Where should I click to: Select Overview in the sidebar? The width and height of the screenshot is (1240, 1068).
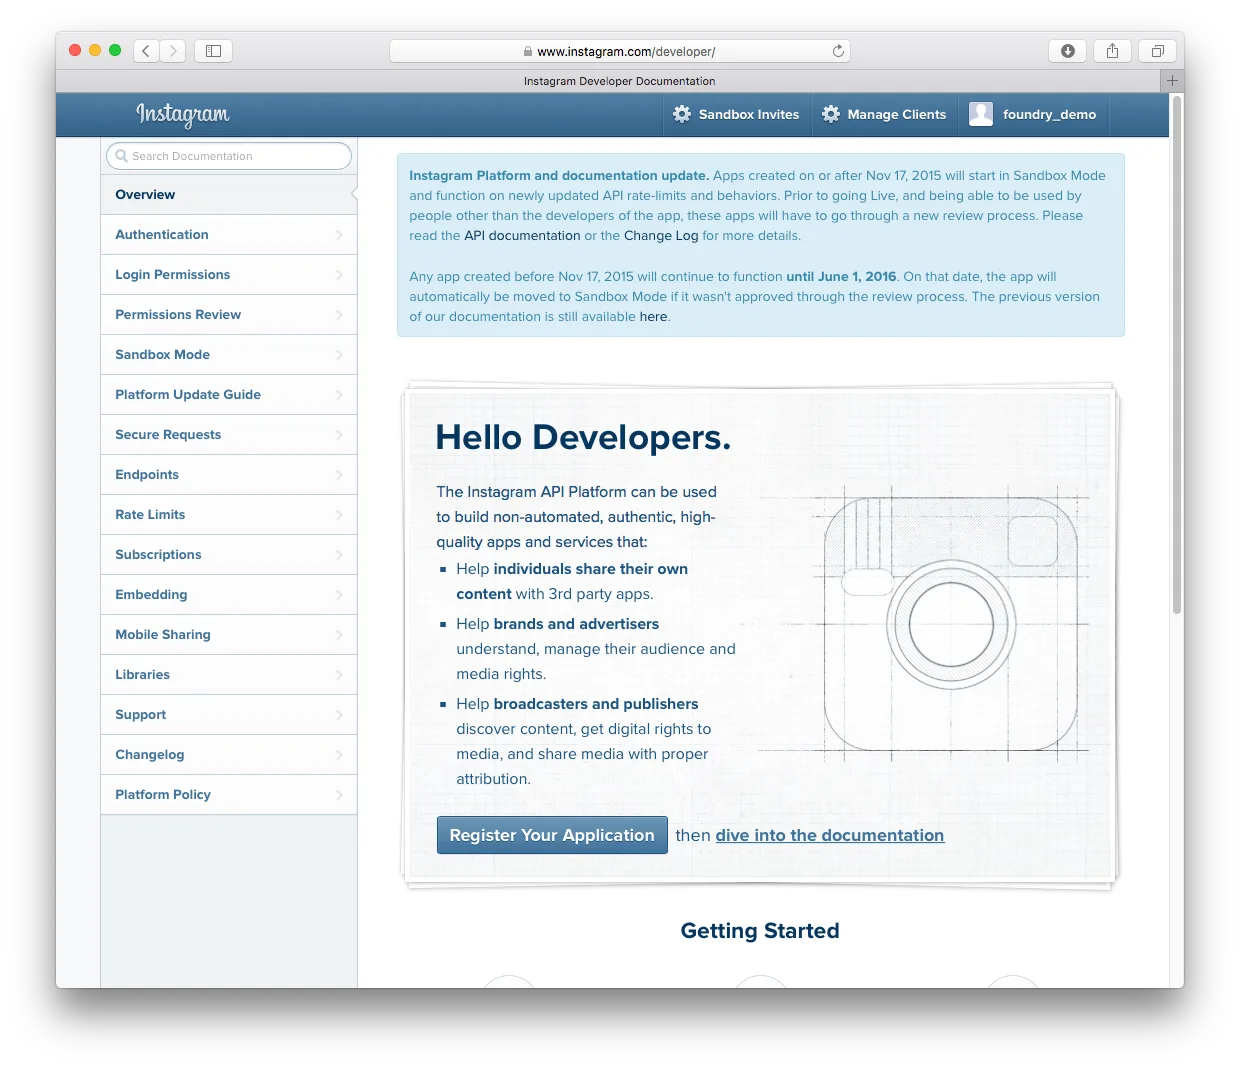(229, 195)
